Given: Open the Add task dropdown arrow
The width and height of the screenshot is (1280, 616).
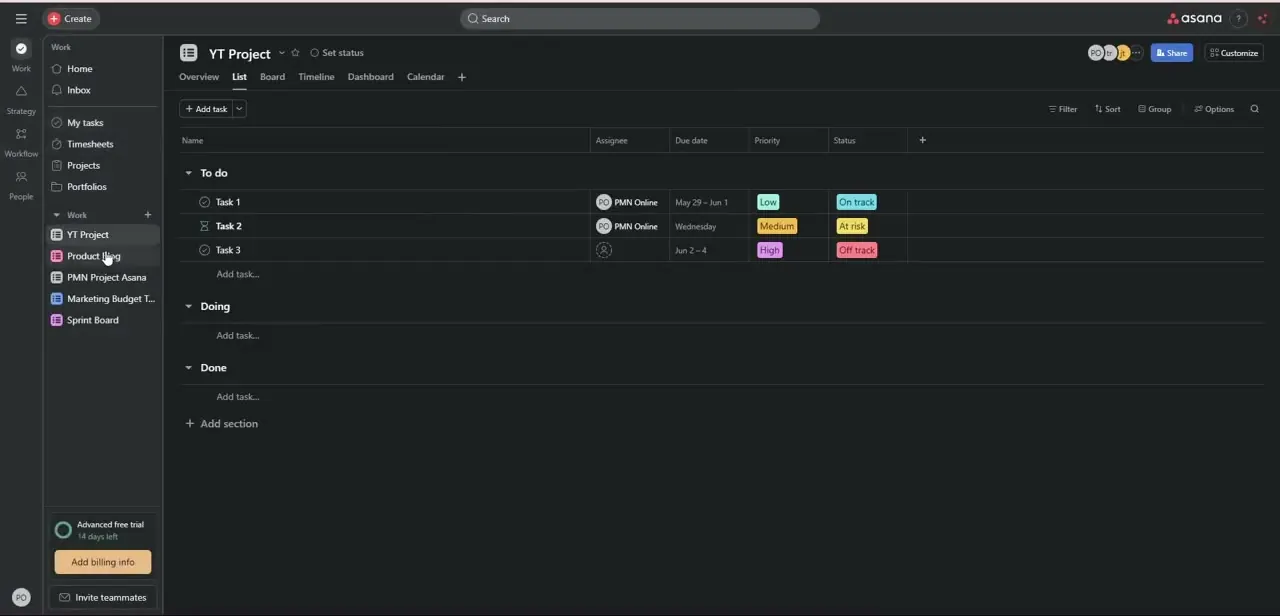Looking at the screenshot, I should coord(239,109).
